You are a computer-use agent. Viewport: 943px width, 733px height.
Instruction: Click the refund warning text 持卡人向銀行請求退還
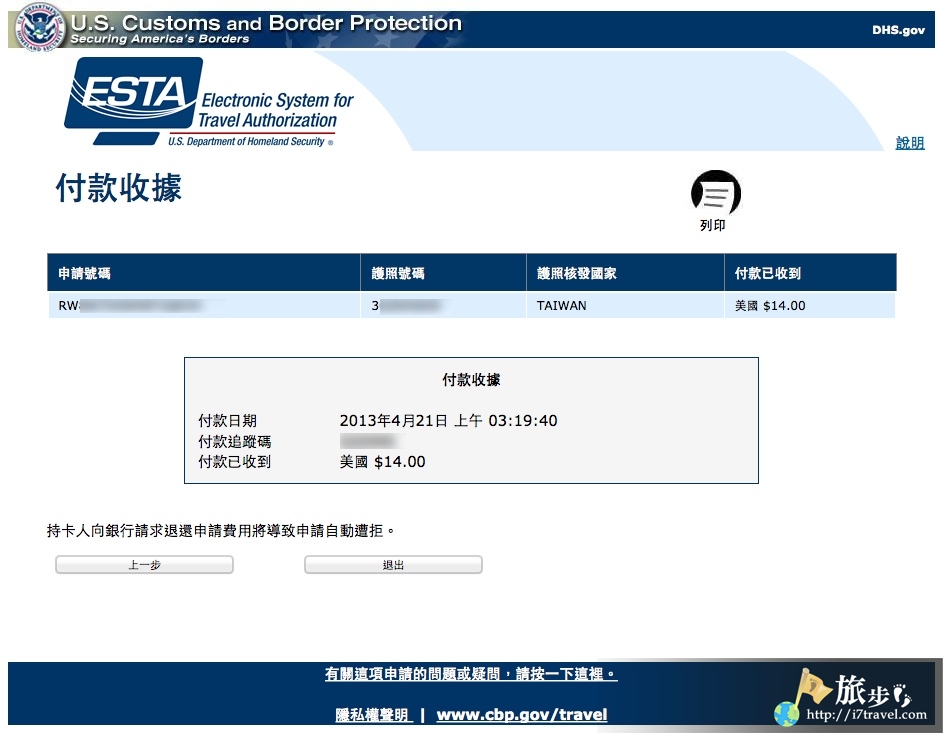(221, 530)
